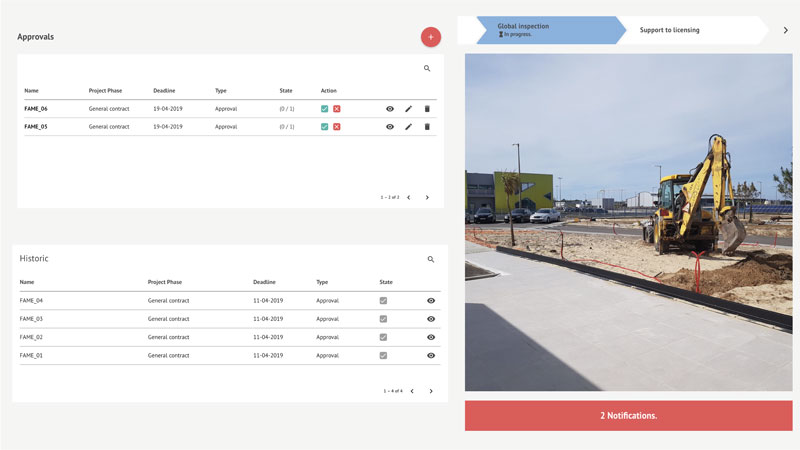
Task: Open search in the Approvals table
Action: [427, 69]
